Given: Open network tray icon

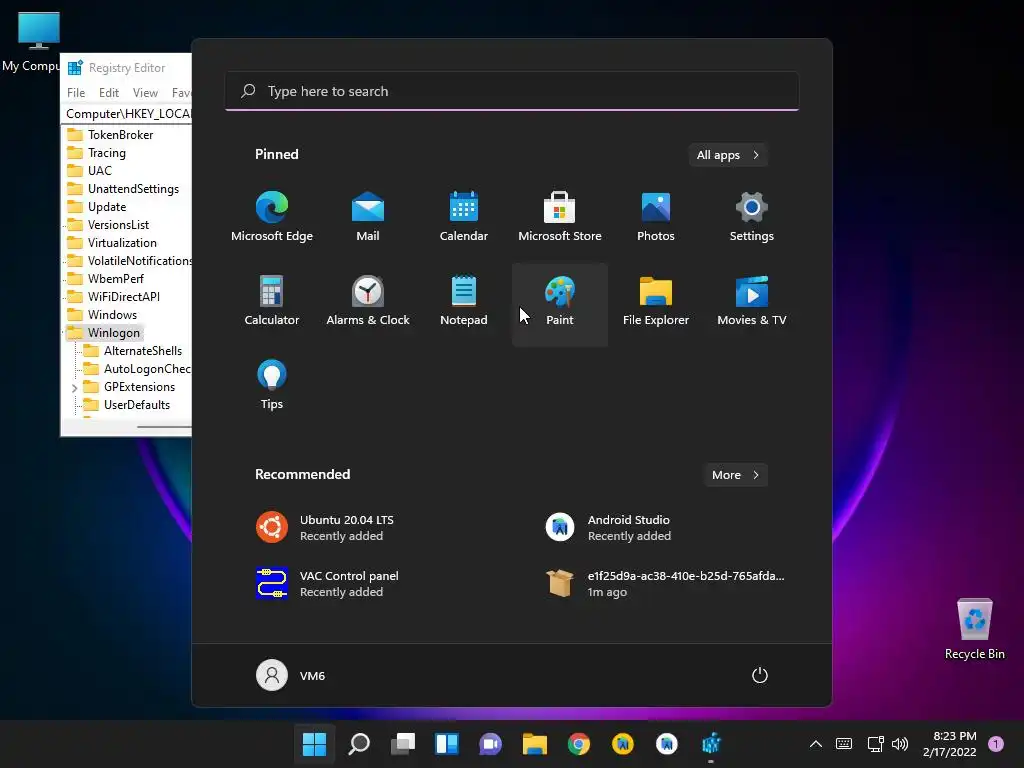Looking at the screenshot, I should click(875, 744).
